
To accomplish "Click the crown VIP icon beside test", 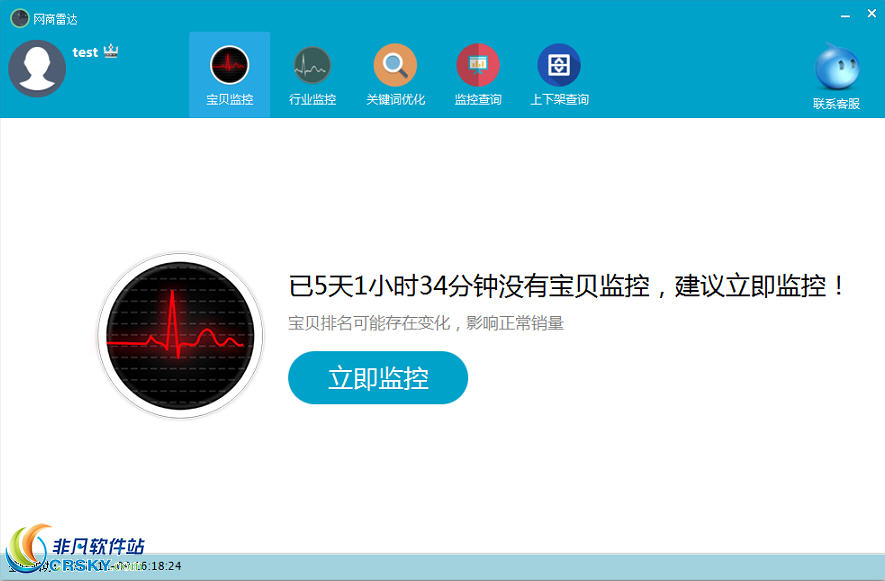I will point(111,51).
